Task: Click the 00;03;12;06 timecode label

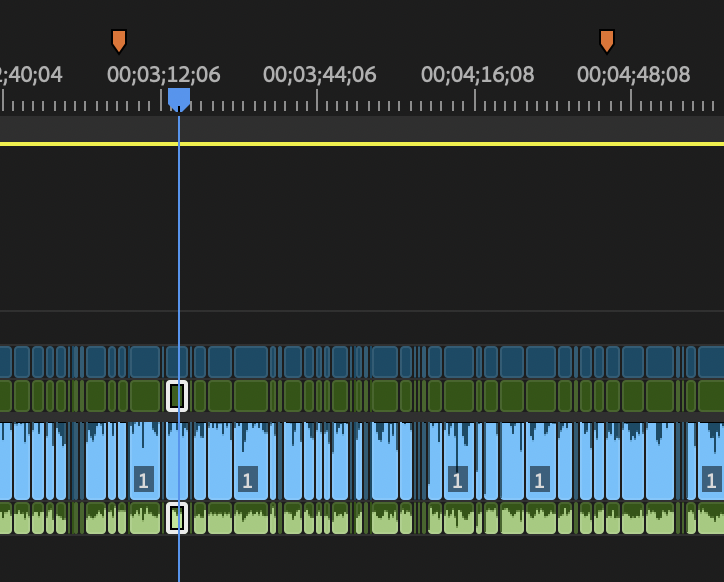Action: click(x=163, y=75)
